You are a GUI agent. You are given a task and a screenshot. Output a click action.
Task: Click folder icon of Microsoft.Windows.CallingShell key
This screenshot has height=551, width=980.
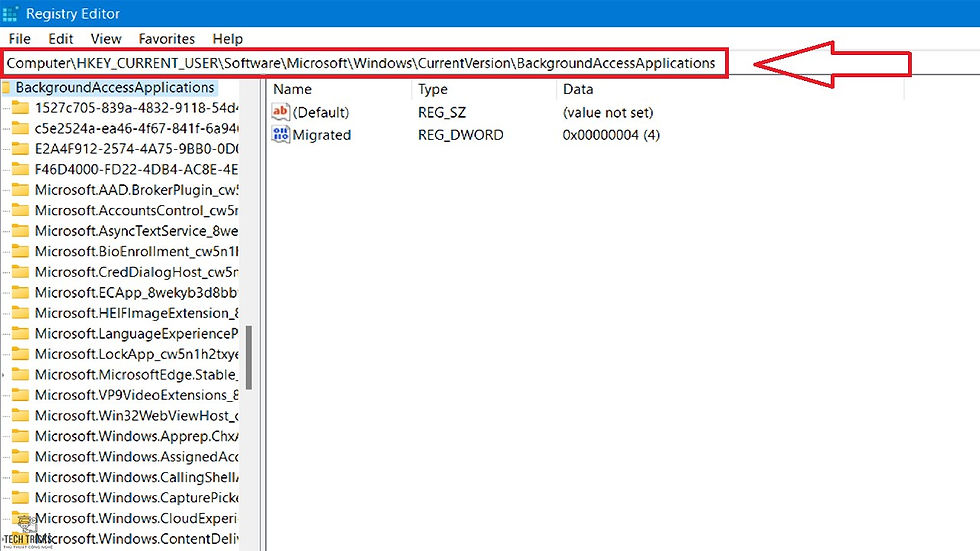pyautogui.click(x=21, y=477)
